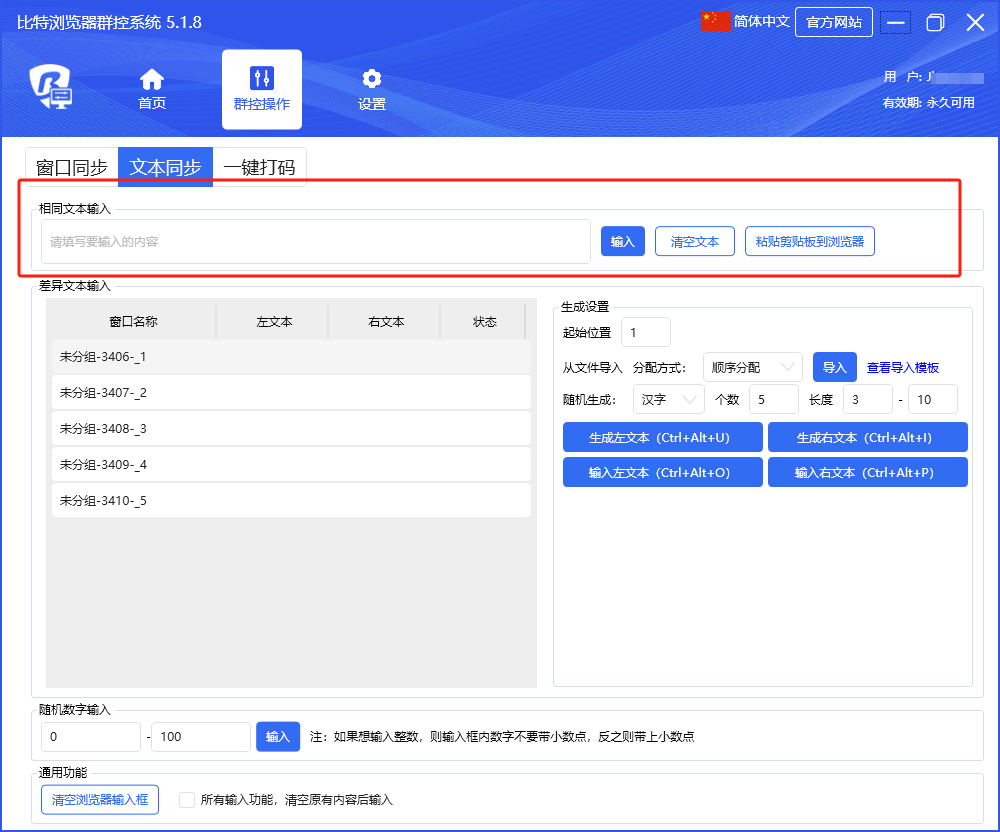This screenshot has width=1000, height=832.
Task: Click the China flag language icon
Action: click(715, 22)
